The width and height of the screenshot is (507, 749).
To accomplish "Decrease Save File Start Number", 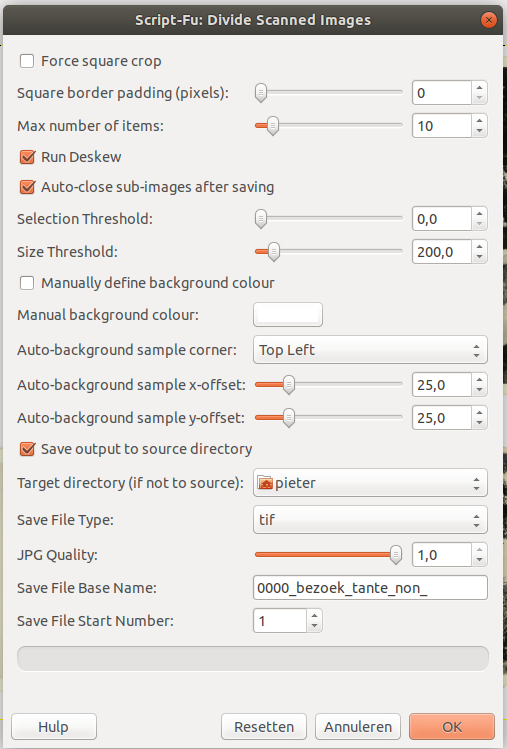I will coord(314,627).
